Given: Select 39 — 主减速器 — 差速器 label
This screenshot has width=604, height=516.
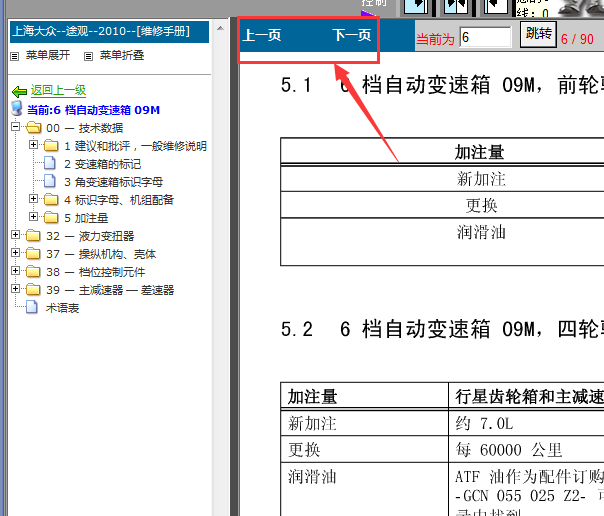Looking at the screenshot, I should click(110, 290).
